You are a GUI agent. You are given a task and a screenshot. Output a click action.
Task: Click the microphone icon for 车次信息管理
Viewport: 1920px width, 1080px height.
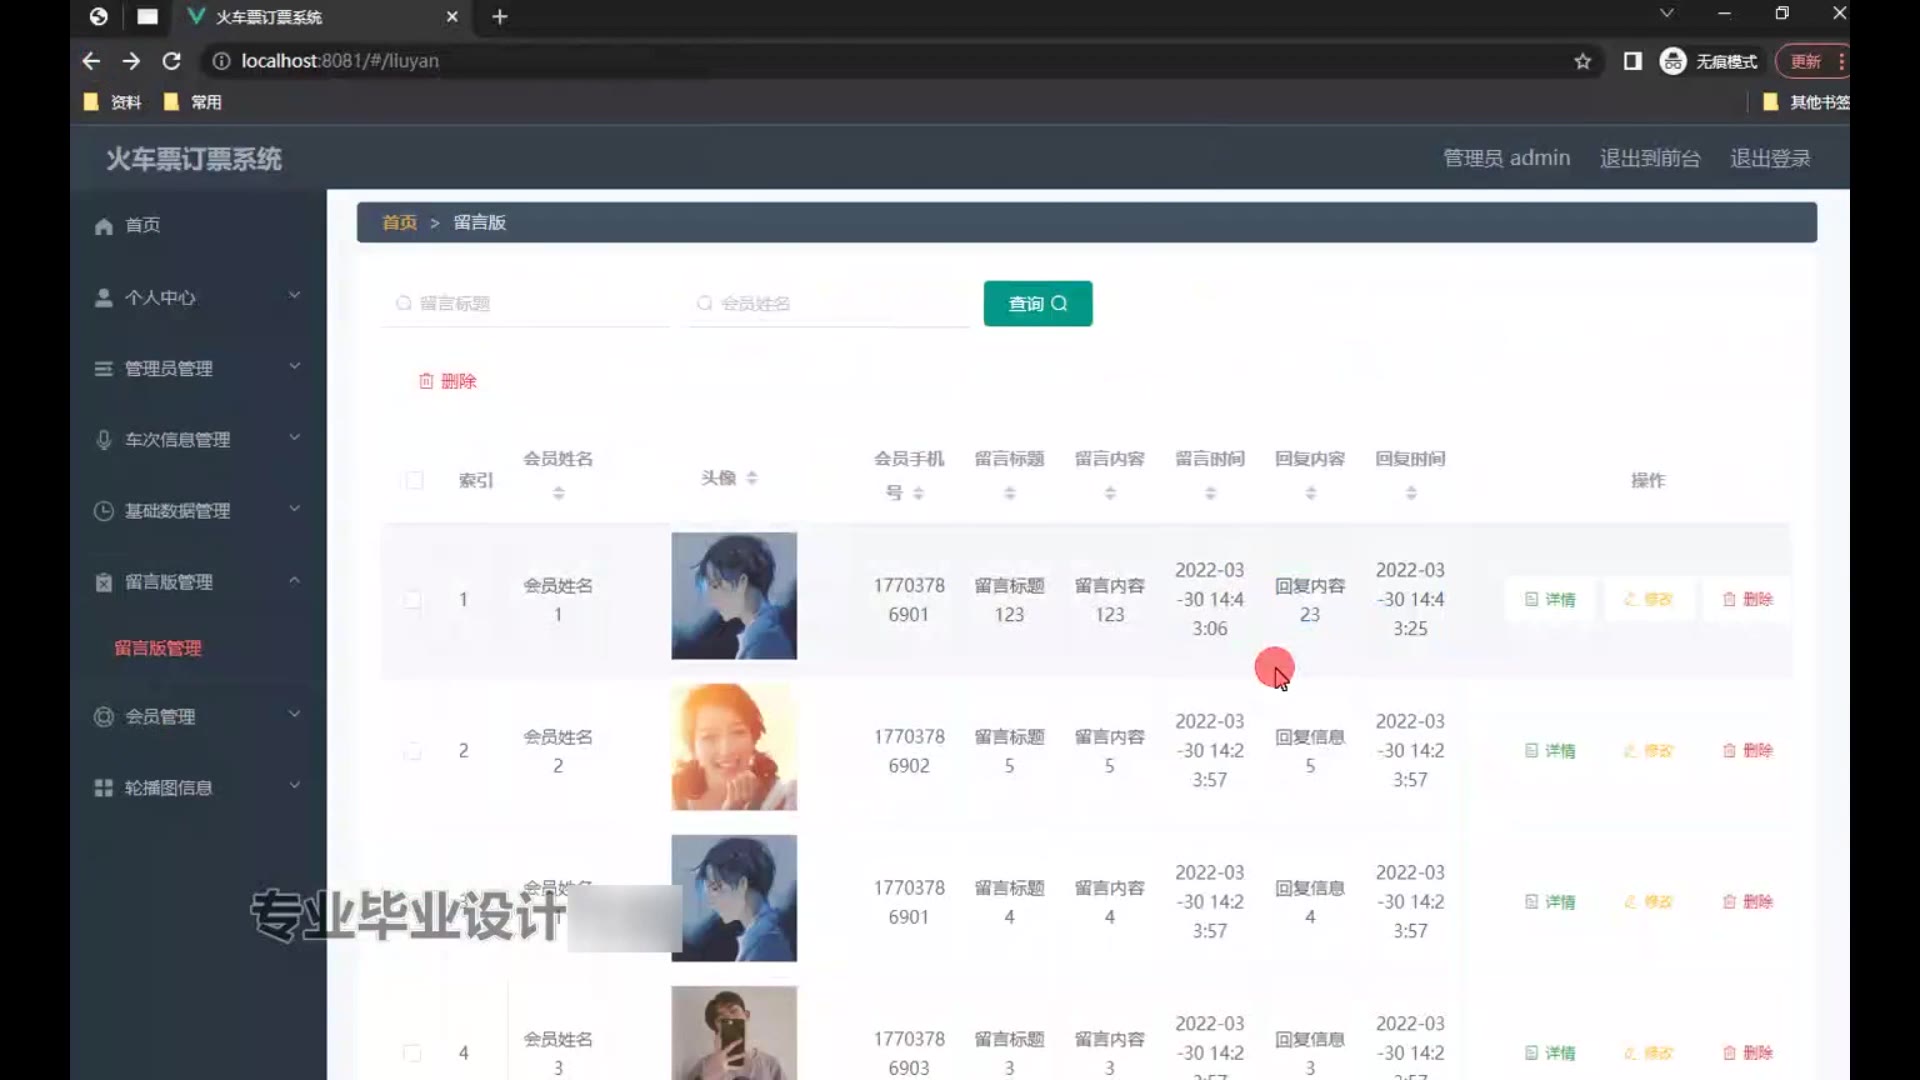[103, 440]
